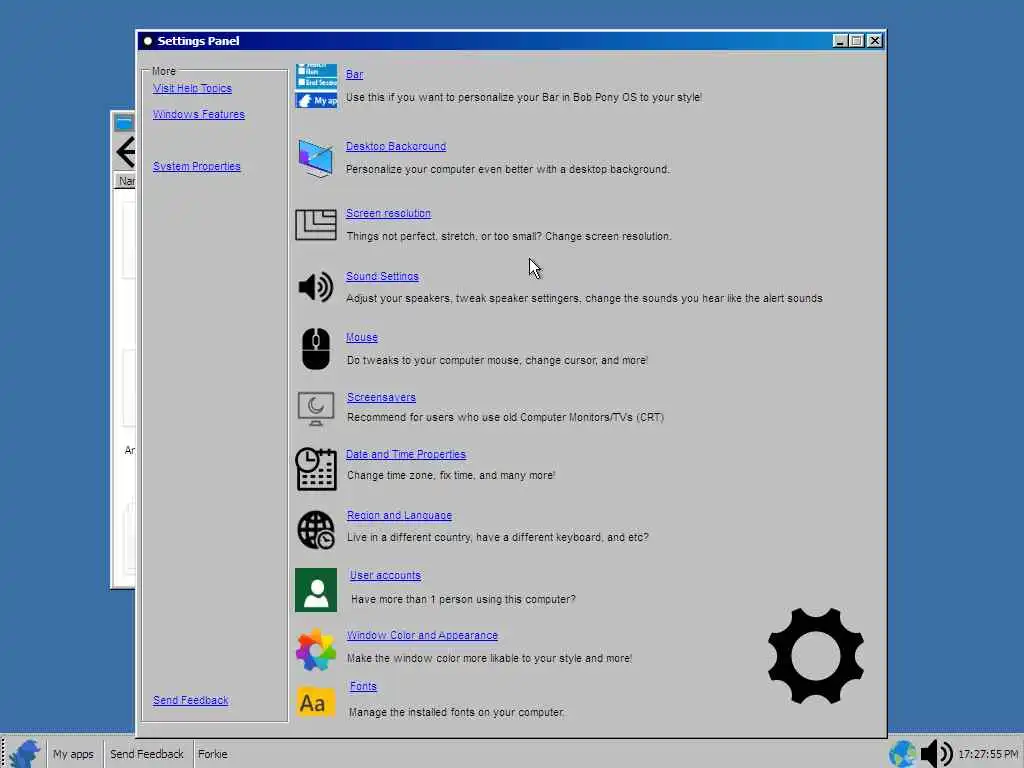Image resolution: width=1024 pixels, height=768 pixels.
Task: Close the Settings Panel window
Action: [874, 41]
